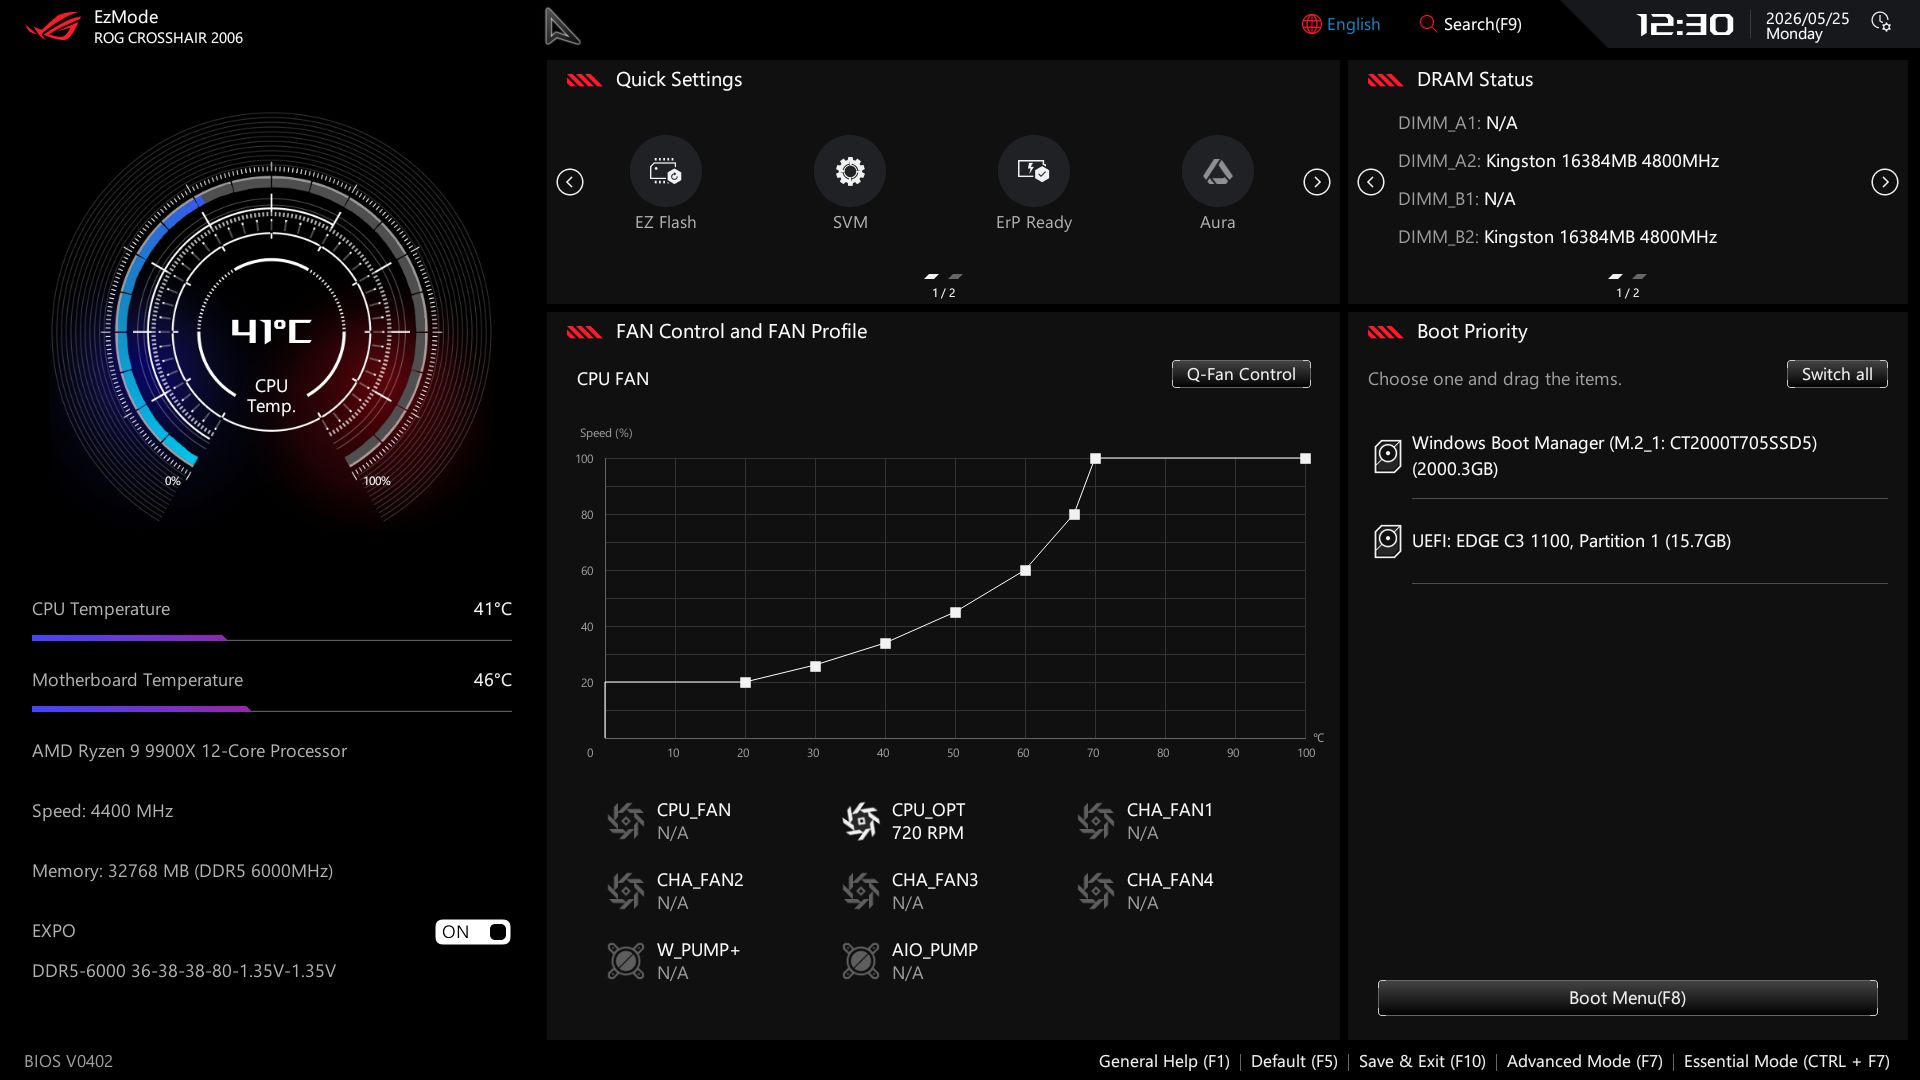This screenshot has width=1920, height=1080.
Task: Select the ErP Ready icon
Action: [1034, 171]
